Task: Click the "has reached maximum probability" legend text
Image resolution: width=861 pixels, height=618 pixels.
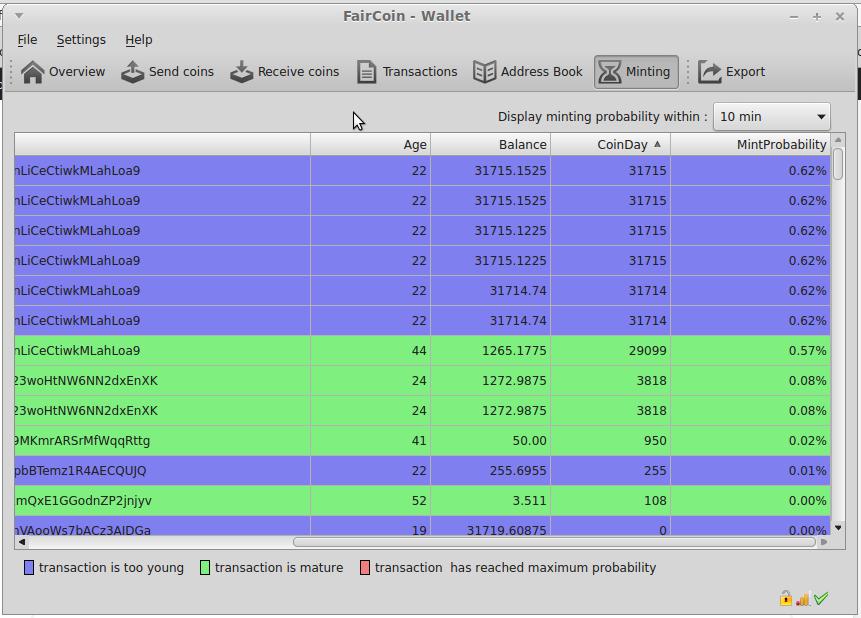Action: pyautogui.click(x=553, y=567)
